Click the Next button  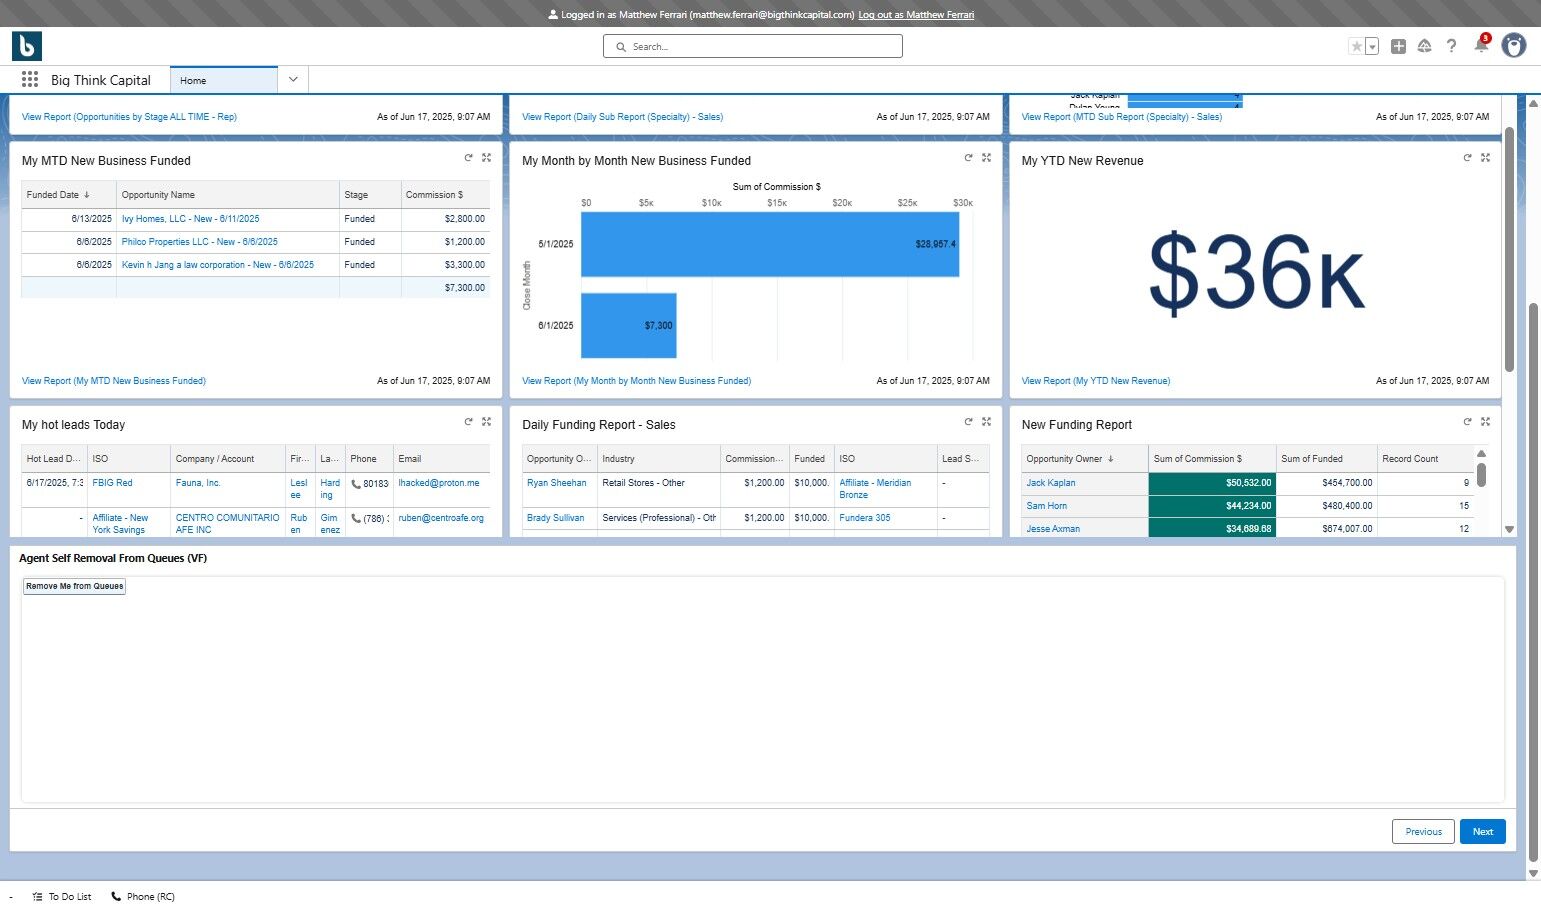point(1483,831)
